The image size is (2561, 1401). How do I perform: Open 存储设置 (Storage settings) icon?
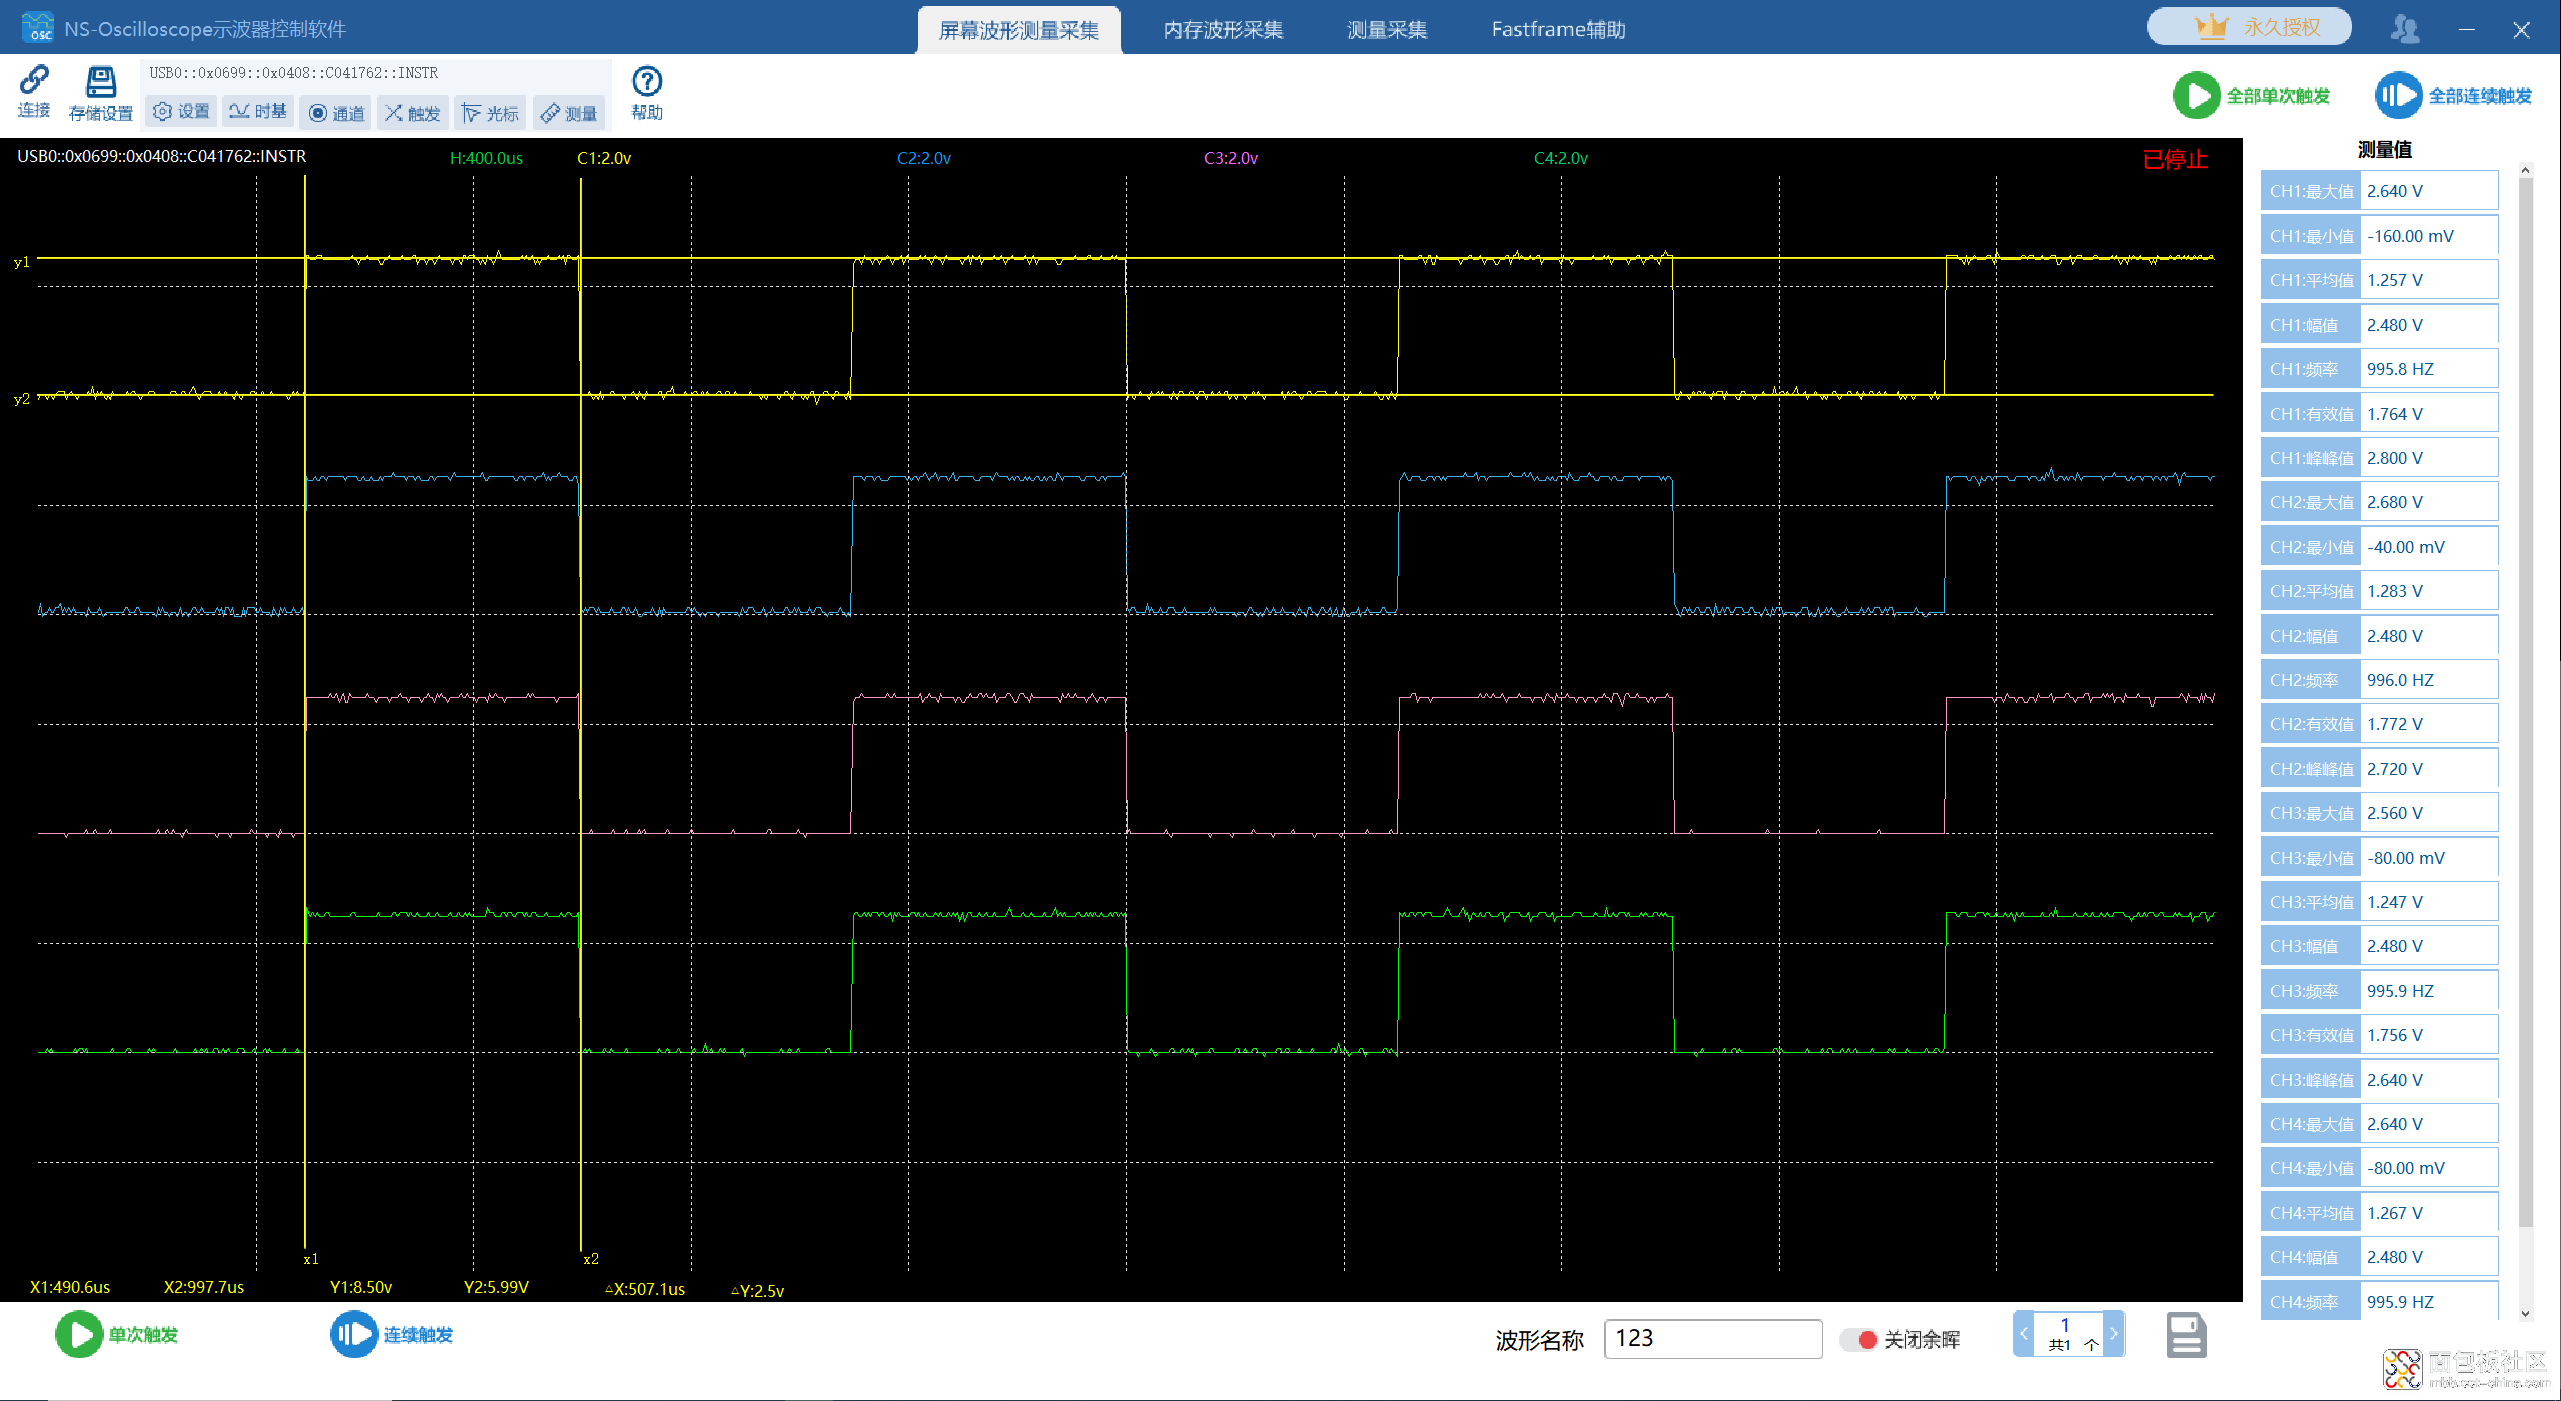tap(100, 94)
